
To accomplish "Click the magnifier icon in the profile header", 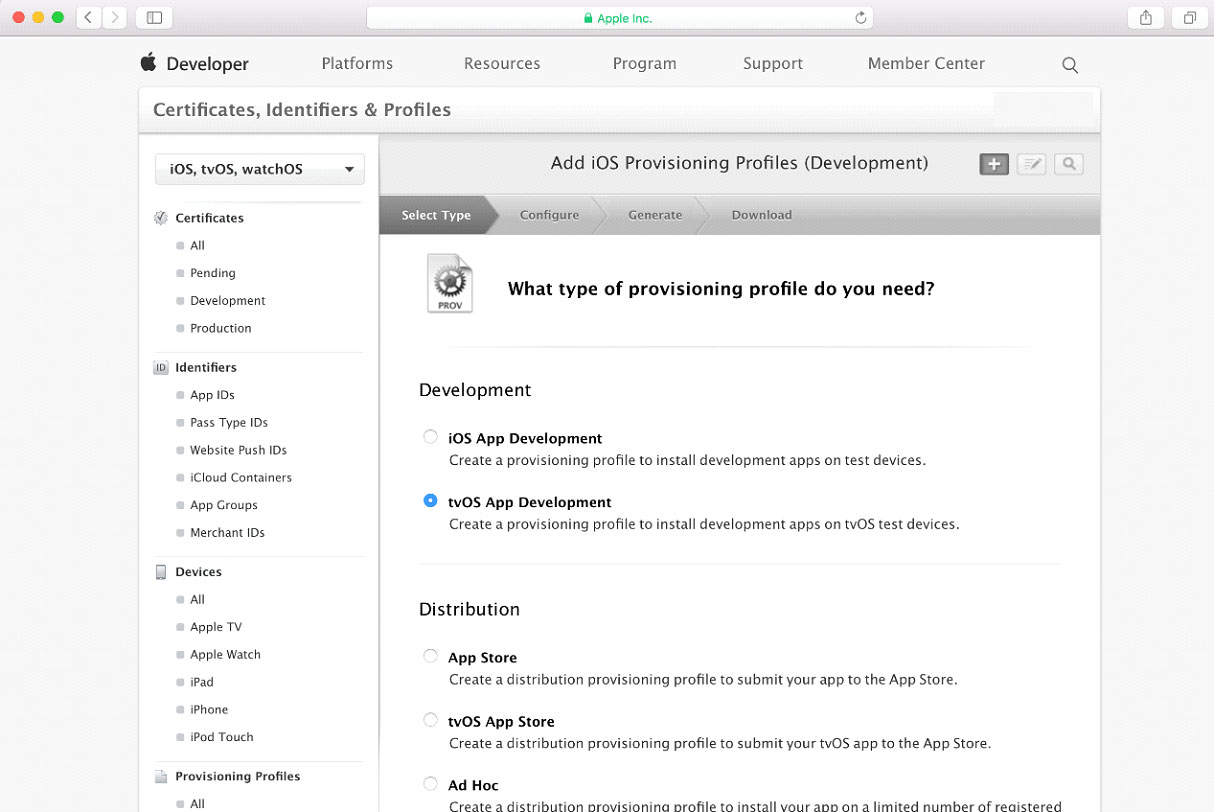I will pos(1068,165).
